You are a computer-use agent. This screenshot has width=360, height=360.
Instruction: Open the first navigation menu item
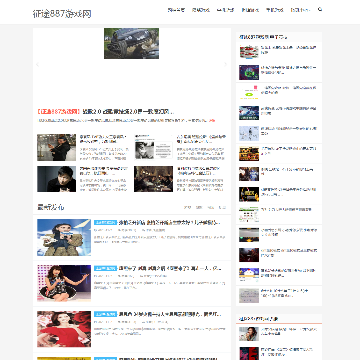pyautogui.click(x=176, y=10)
